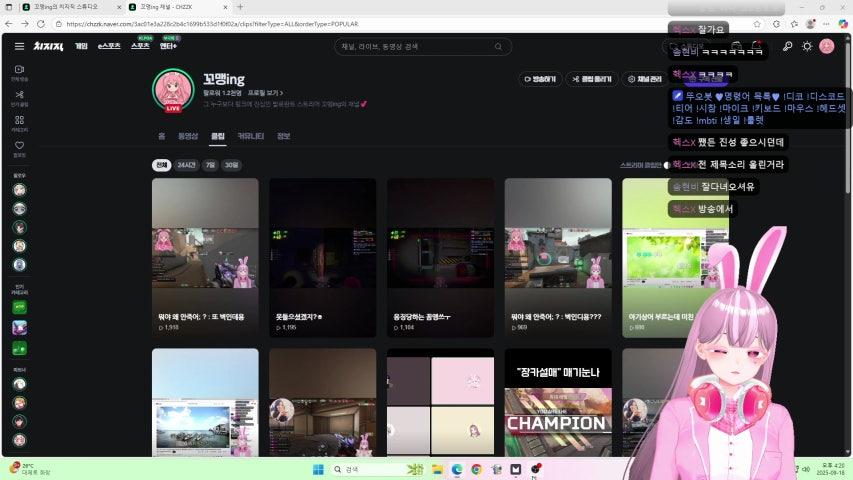Switch to the 동영상 tab
Viewport: 853px width, 480px height.
[x=188, y=136]
